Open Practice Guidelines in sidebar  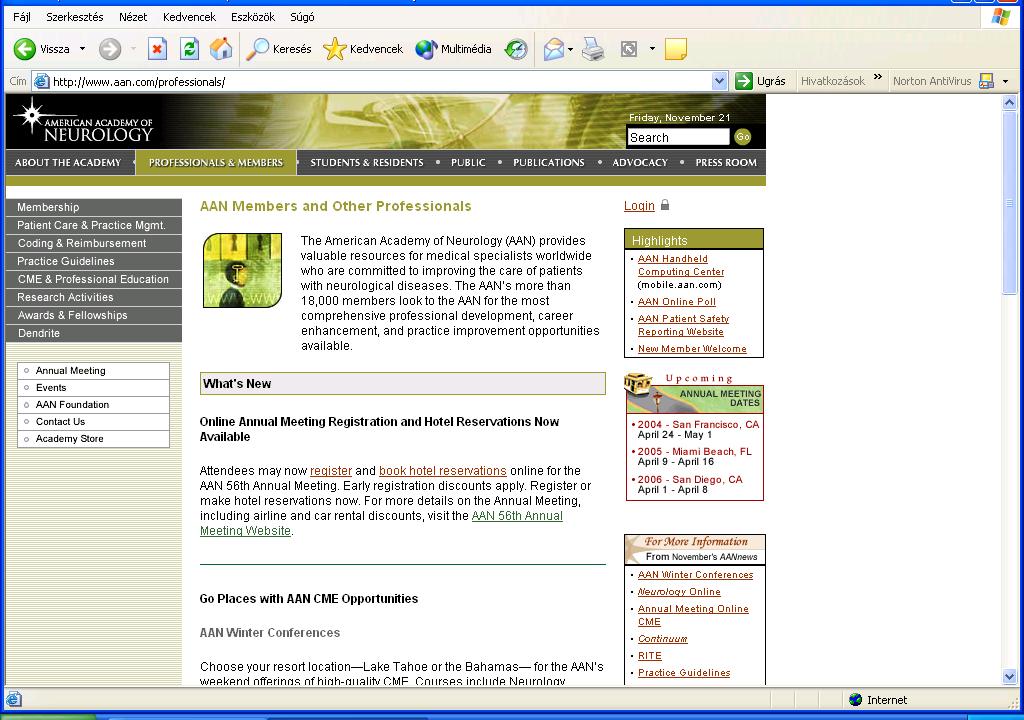point(93,261)
